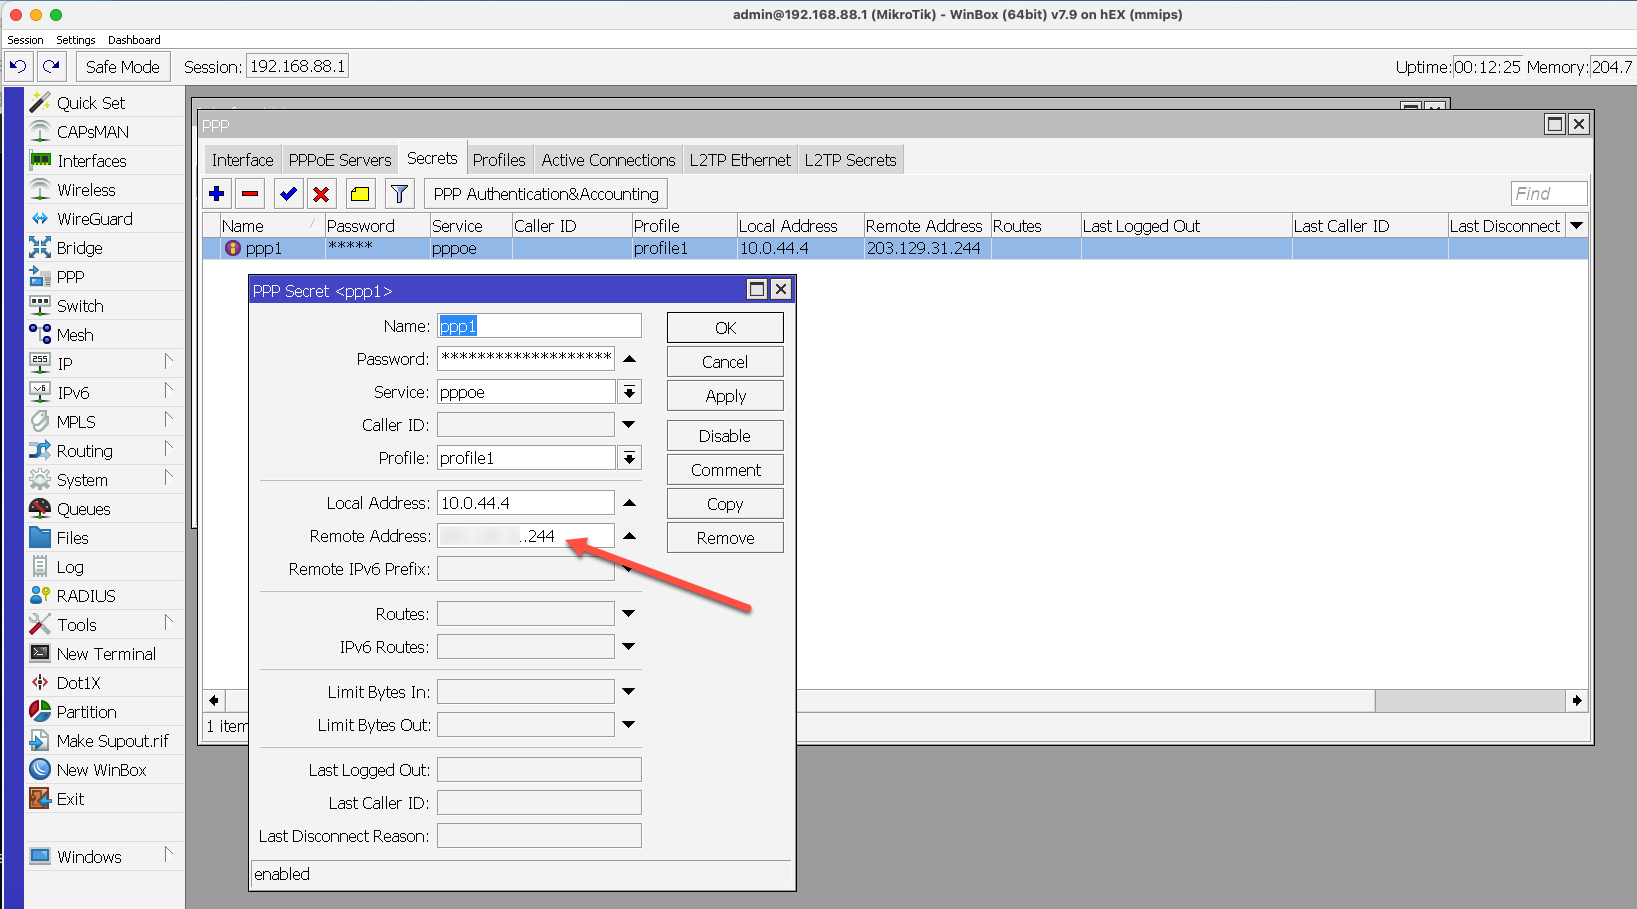Remove the secret using the minus icon
The image size is (1637, 909).
pyautogui.click(x=250, y=193)
